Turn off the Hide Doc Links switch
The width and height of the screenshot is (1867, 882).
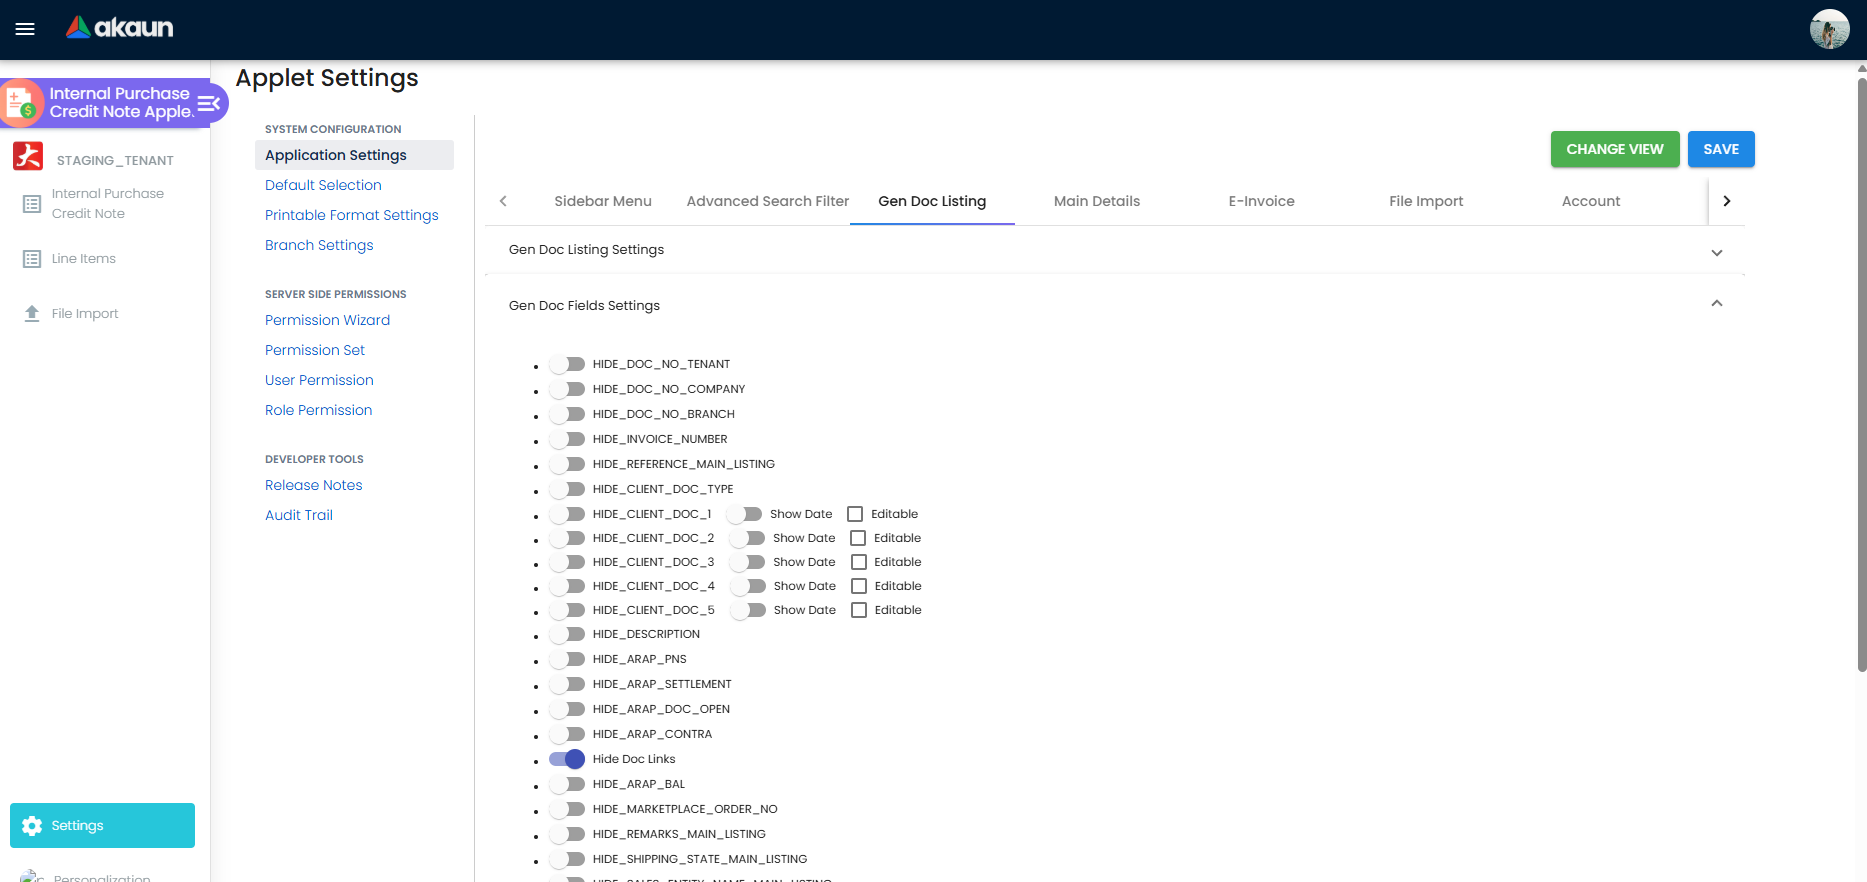point(567,759)
